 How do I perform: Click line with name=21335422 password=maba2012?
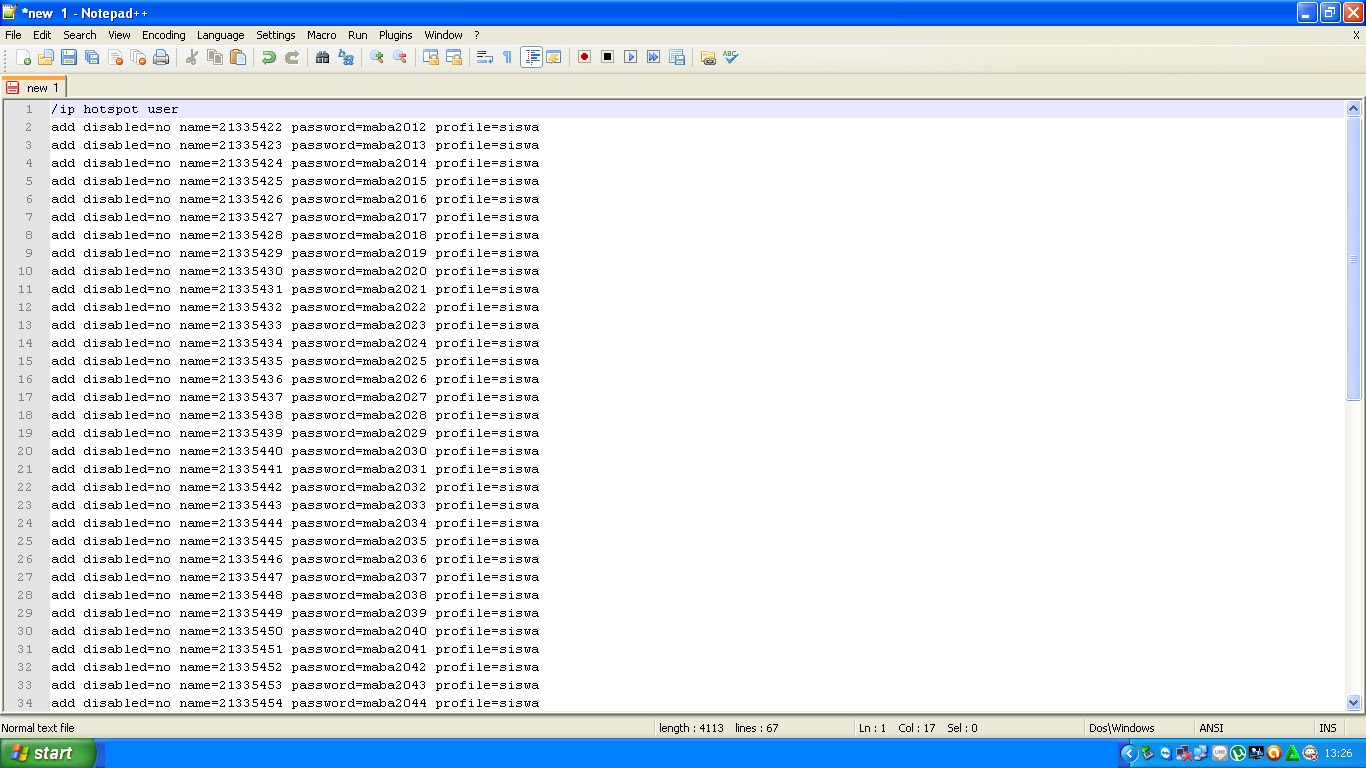pyautogui.click(x=295, y=127)
